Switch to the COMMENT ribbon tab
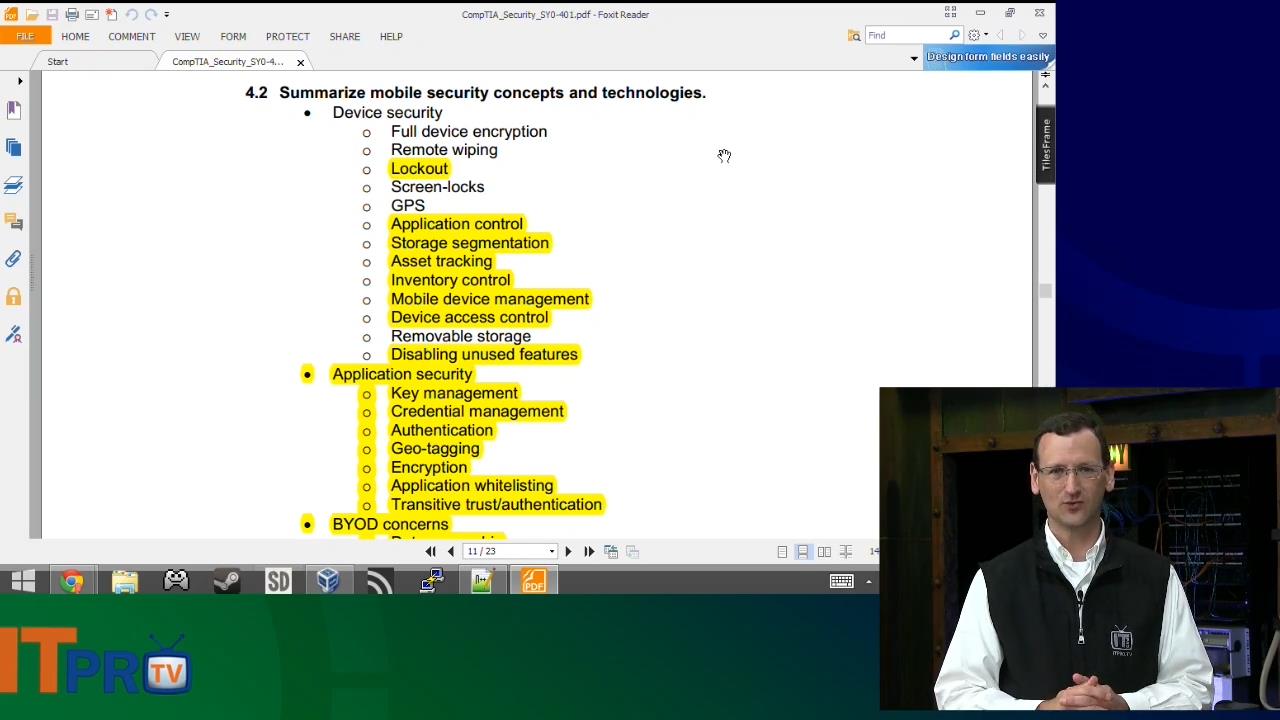The height and width of the screenshot is (720, 1280). pyautogui.click(x=132, y=36)
